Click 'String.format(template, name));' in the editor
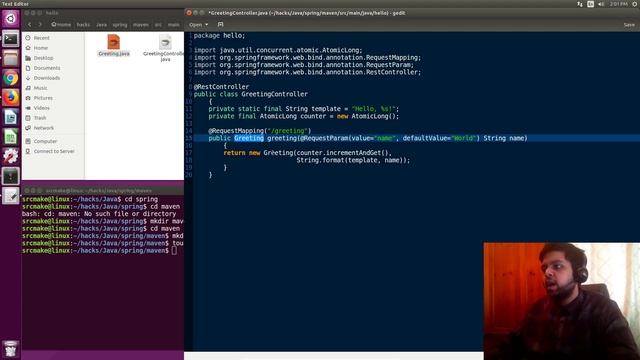The image size is (640, 360). pyautogui.click(x=353, y=160)
